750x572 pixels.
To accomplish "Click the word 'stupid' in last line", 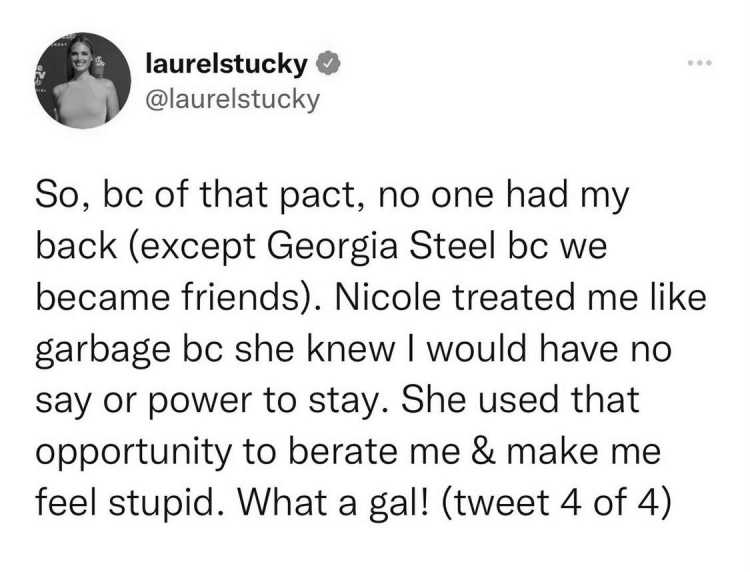I will coord(161,504).
